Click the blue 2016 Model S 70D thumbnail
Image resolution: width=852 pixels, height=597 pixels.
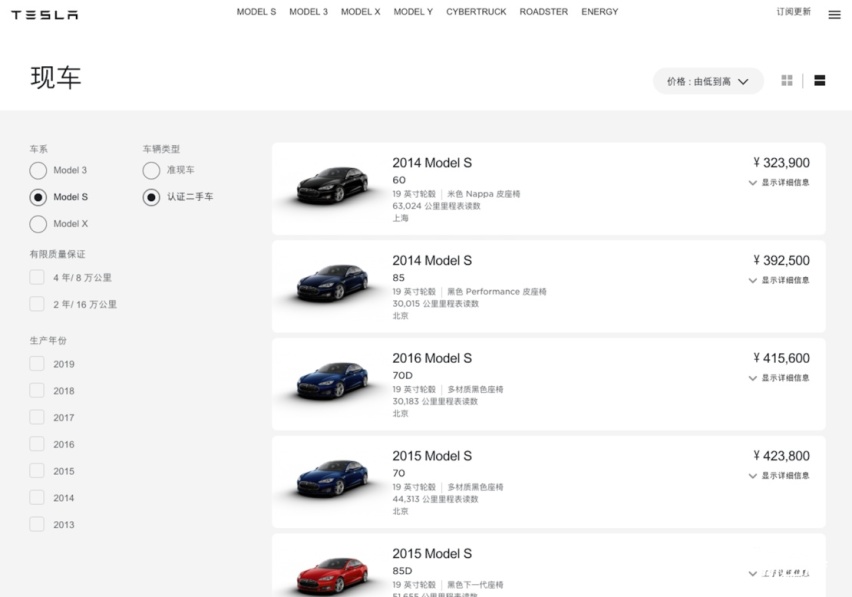332,380
